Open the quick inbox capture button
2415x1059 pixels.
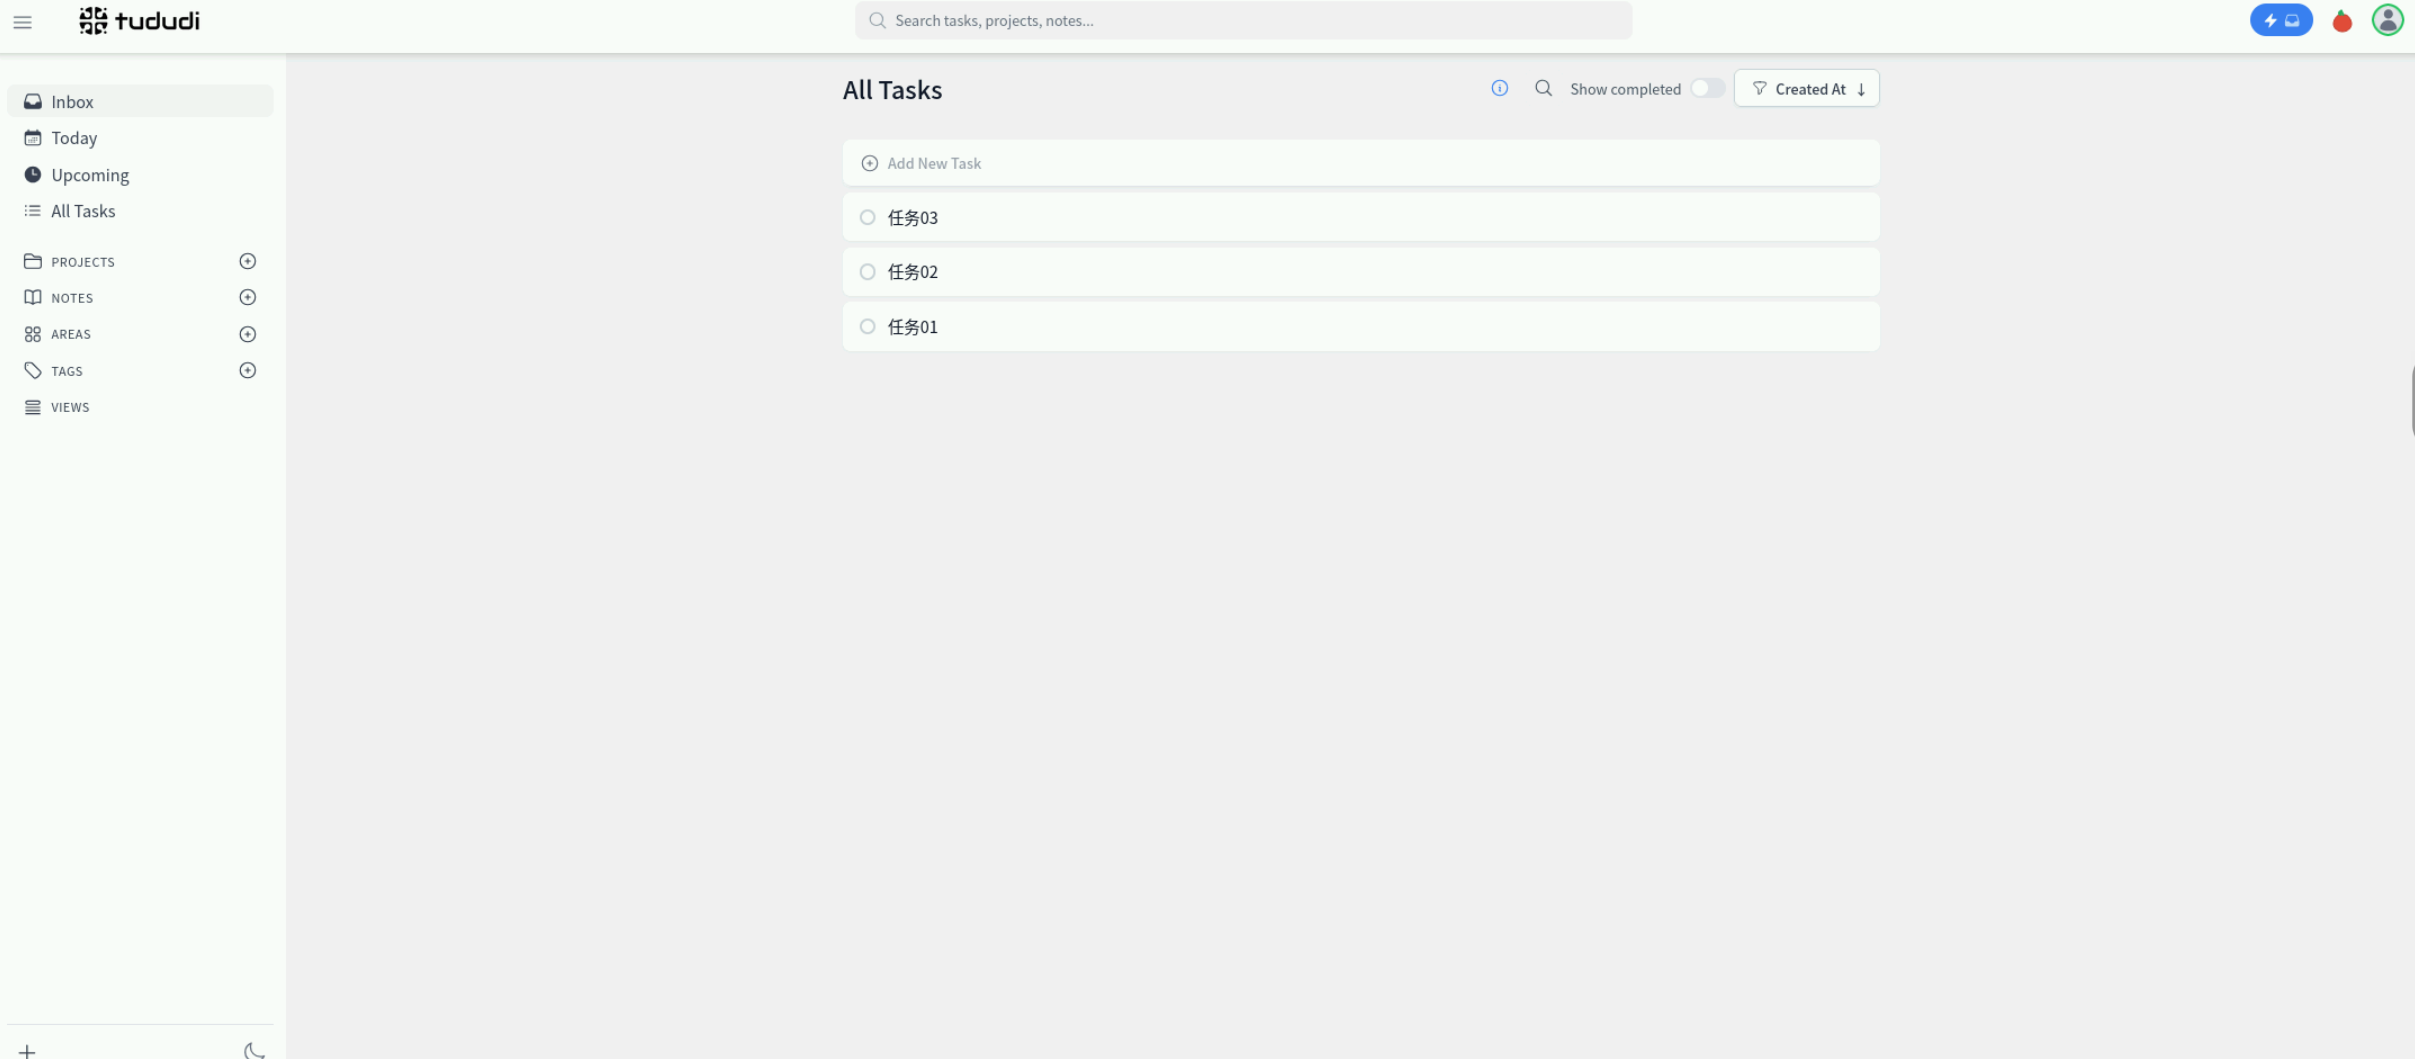tap(2281, 20)
